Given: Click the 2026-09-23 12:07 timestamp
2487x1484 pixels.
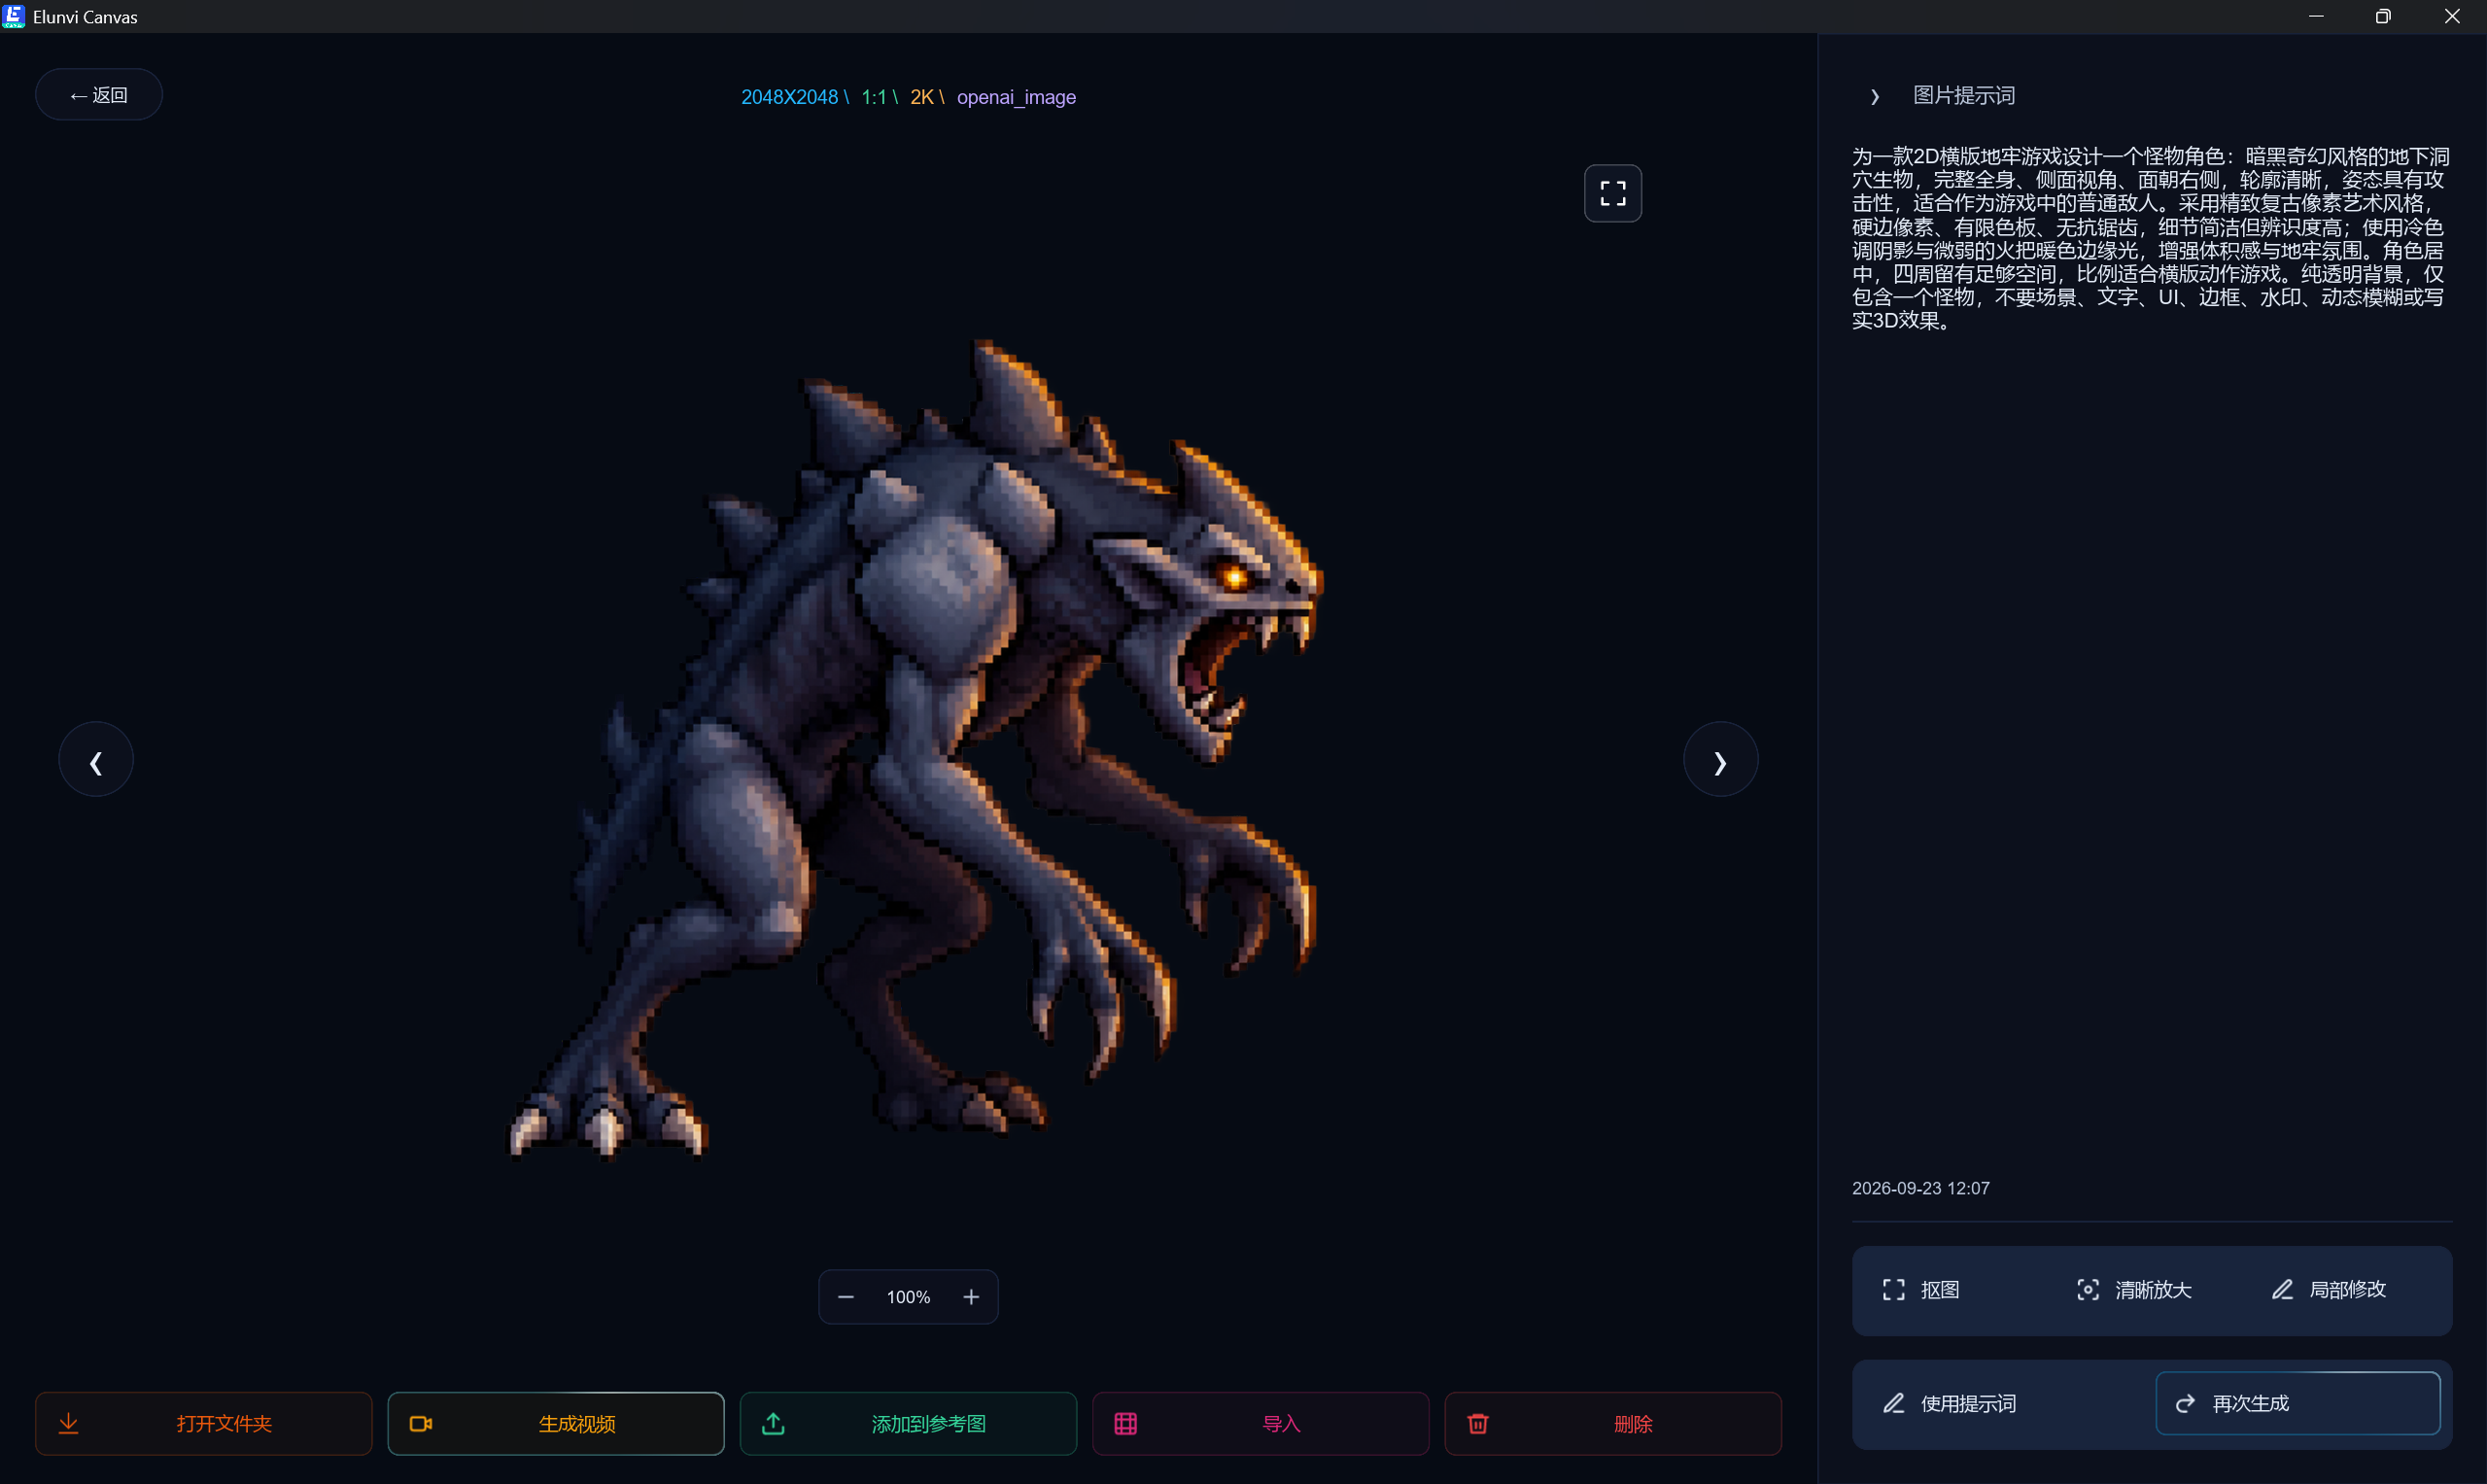Looking at the screenshot, I should click(x=1920, y=1188).
